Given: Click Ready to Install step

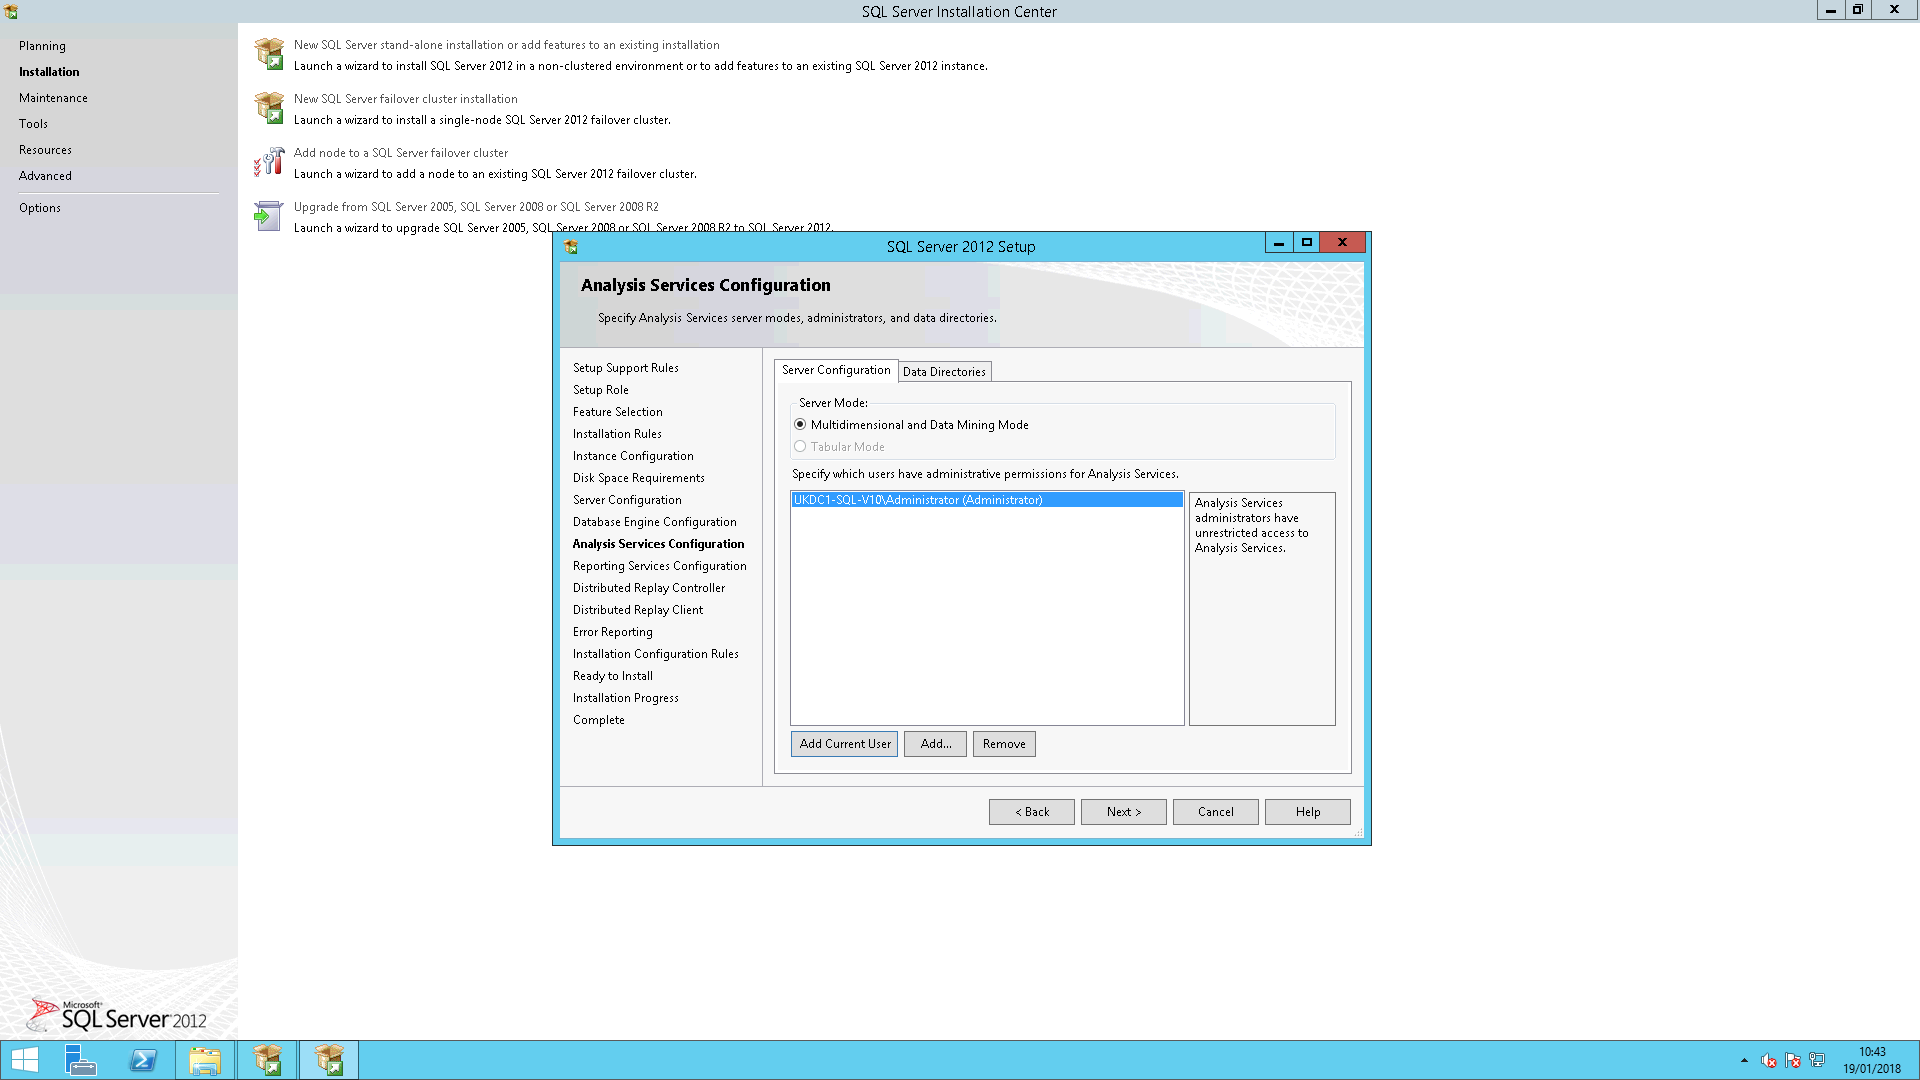Looking at the screenshot, I should point(613,676).
